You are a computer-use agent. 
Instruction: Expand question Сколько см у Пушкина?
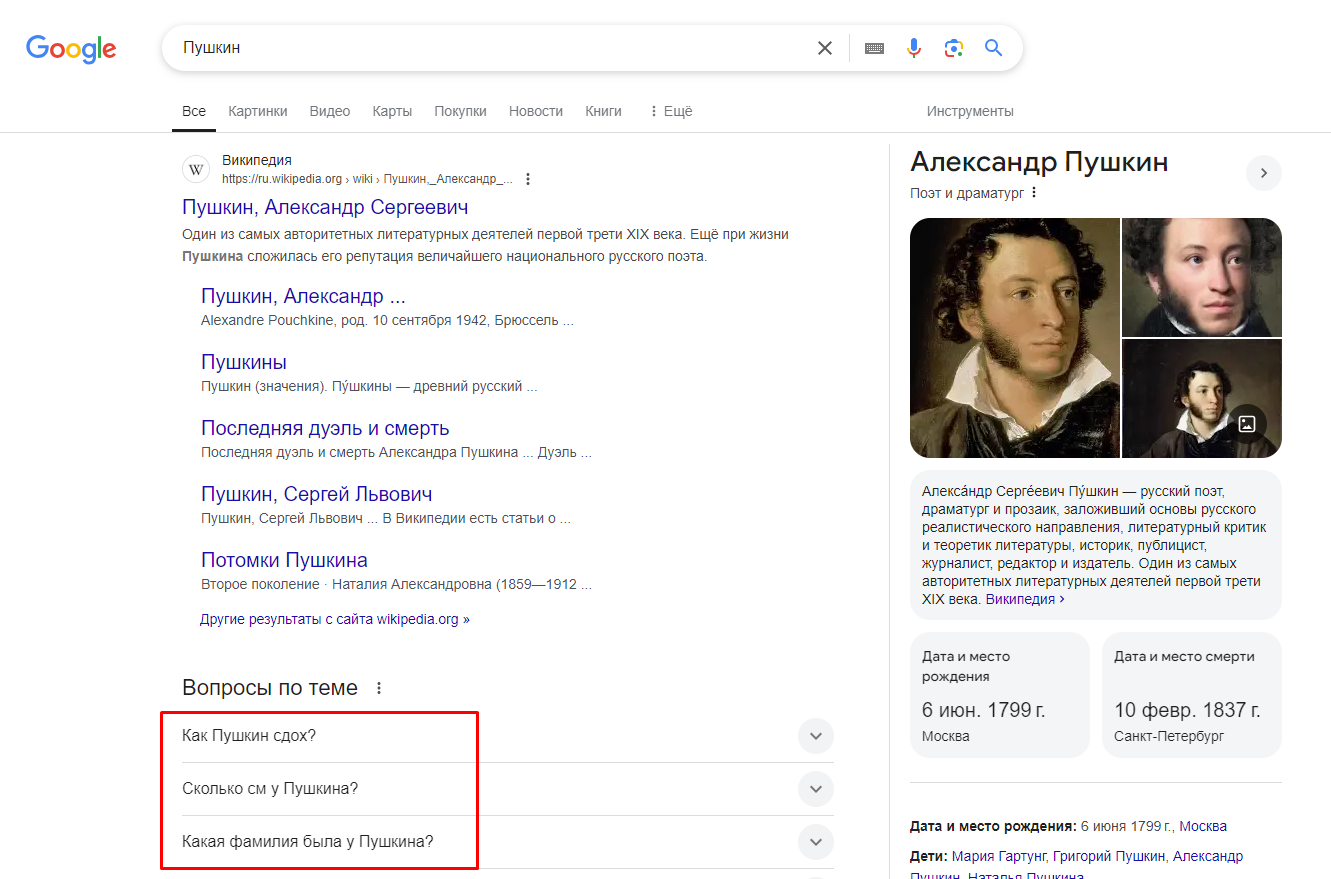508,789
